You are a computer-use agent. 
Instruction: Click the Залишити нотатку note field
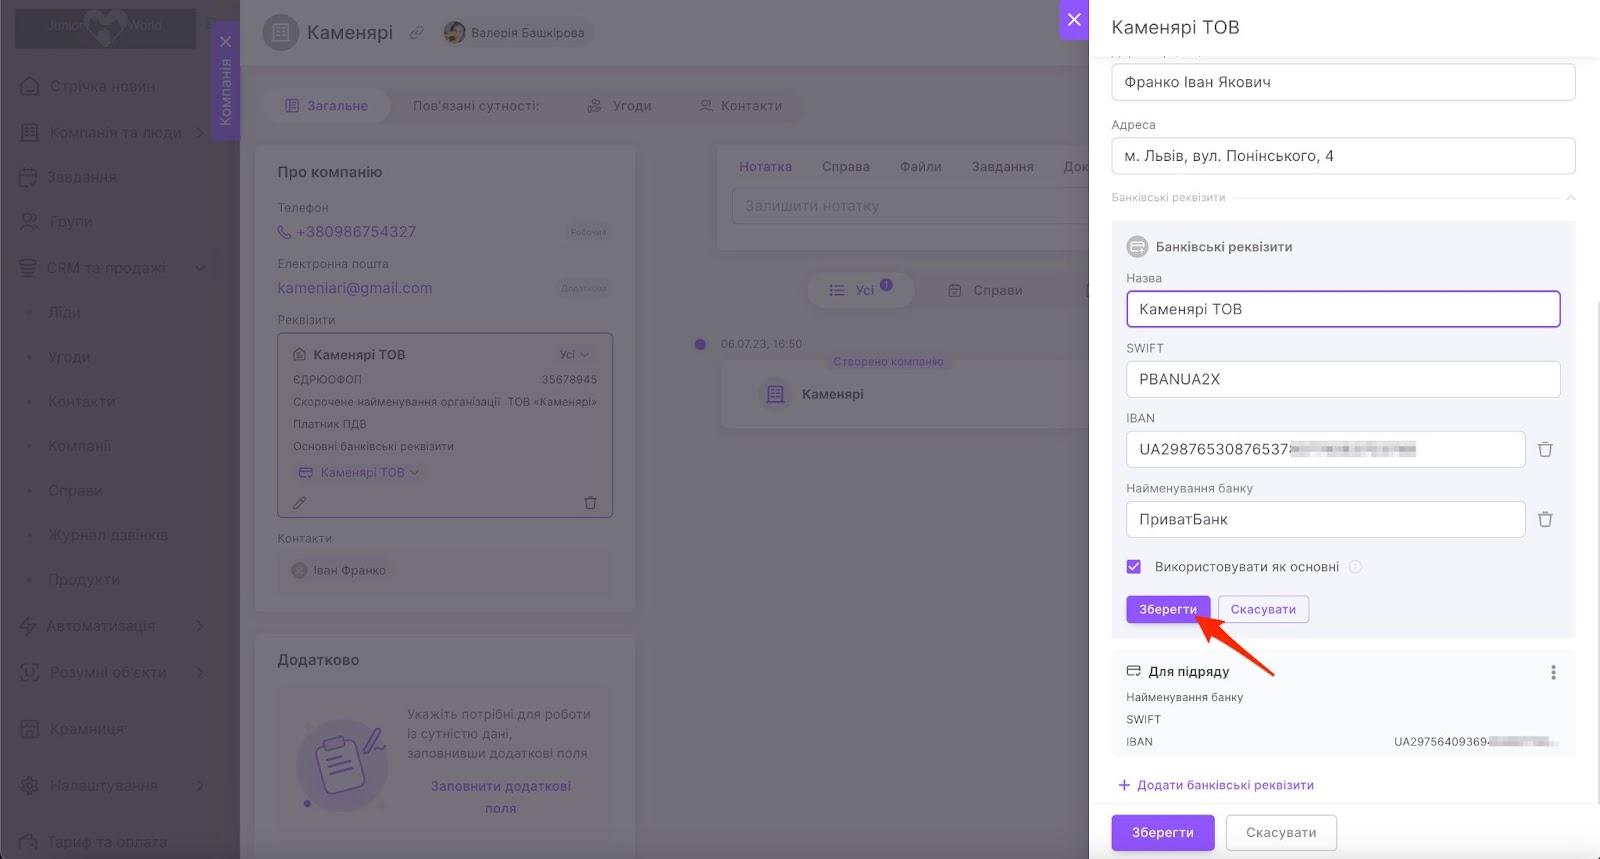coord(910,206)
